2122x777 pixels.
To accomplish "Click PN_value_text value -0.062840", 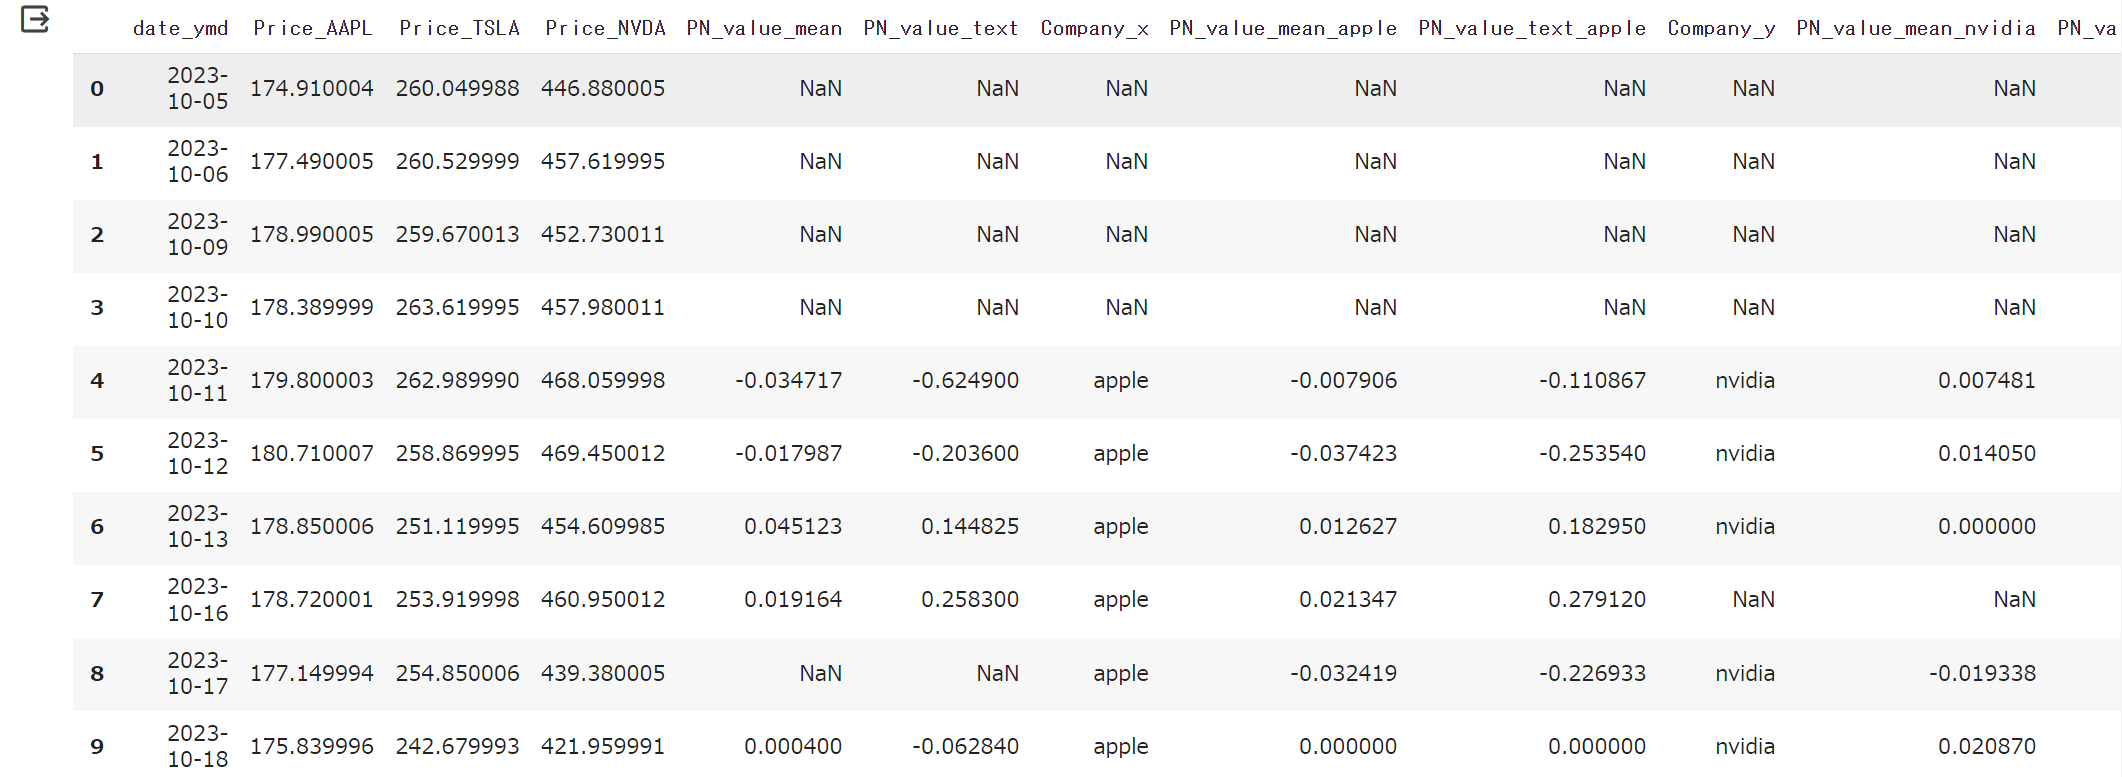I will click(966, 747).
